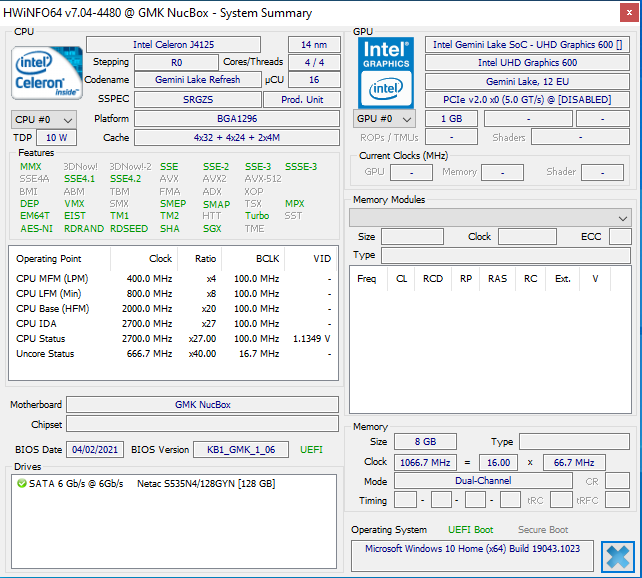
Task: Click the UEFI Boot label
Action: (470, 530)
